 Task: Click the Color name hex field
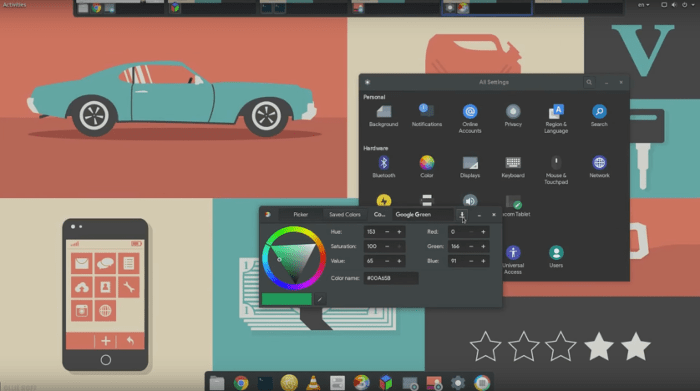coord(391,278)
